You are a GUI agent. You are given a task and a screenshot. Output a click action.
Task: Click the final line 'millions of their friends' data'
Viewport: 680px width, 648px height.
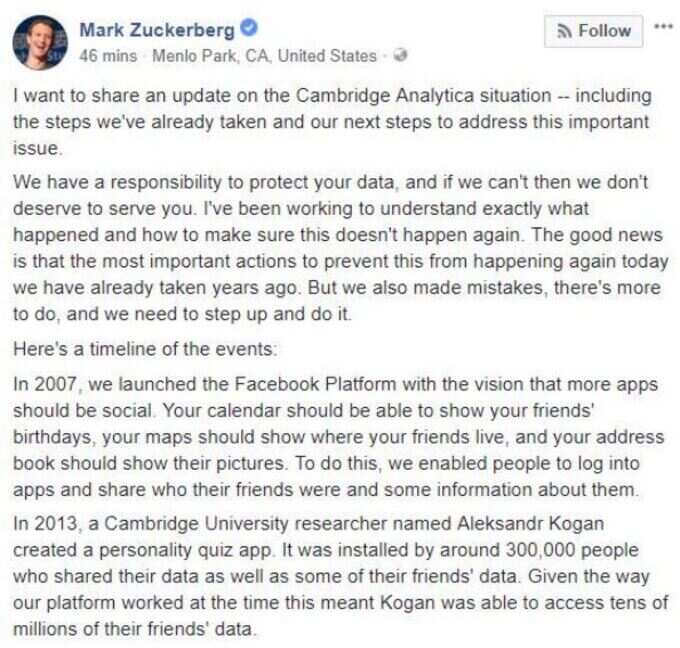(135, 629)
